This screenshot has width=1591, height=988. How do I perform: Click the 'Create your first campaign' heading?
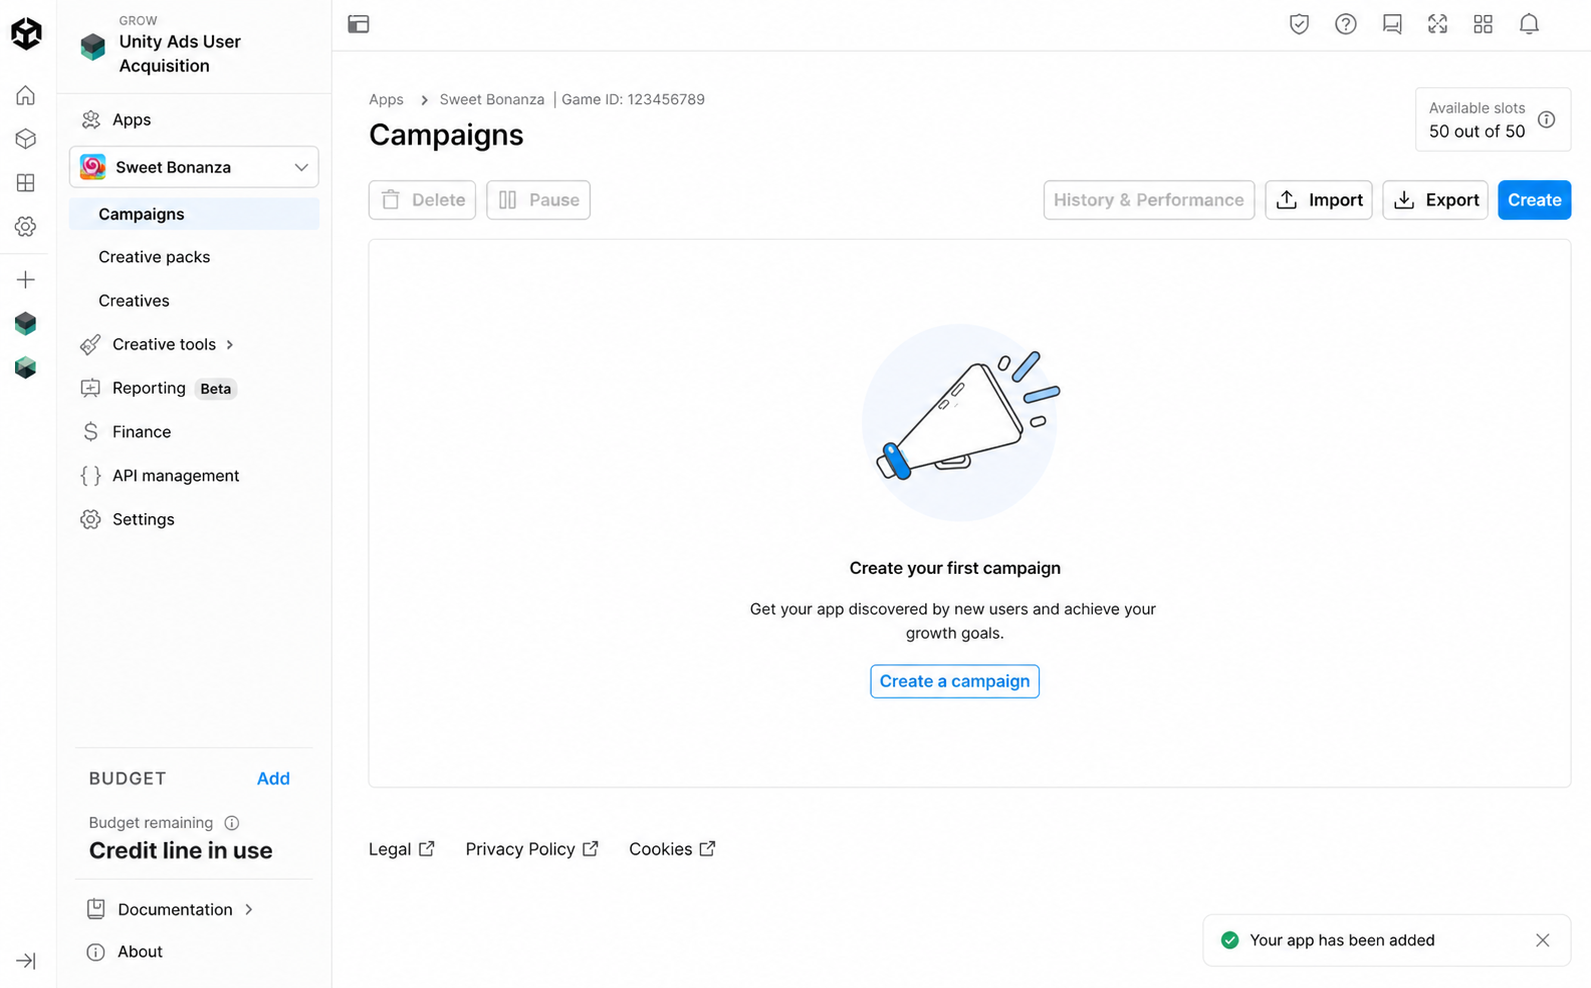(955, 568)
